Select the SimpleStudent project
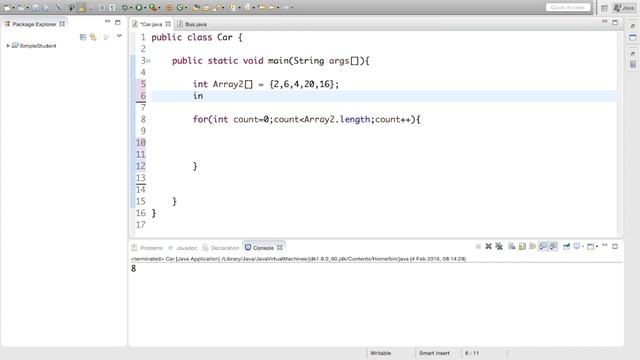 click(x=34, y=46)
